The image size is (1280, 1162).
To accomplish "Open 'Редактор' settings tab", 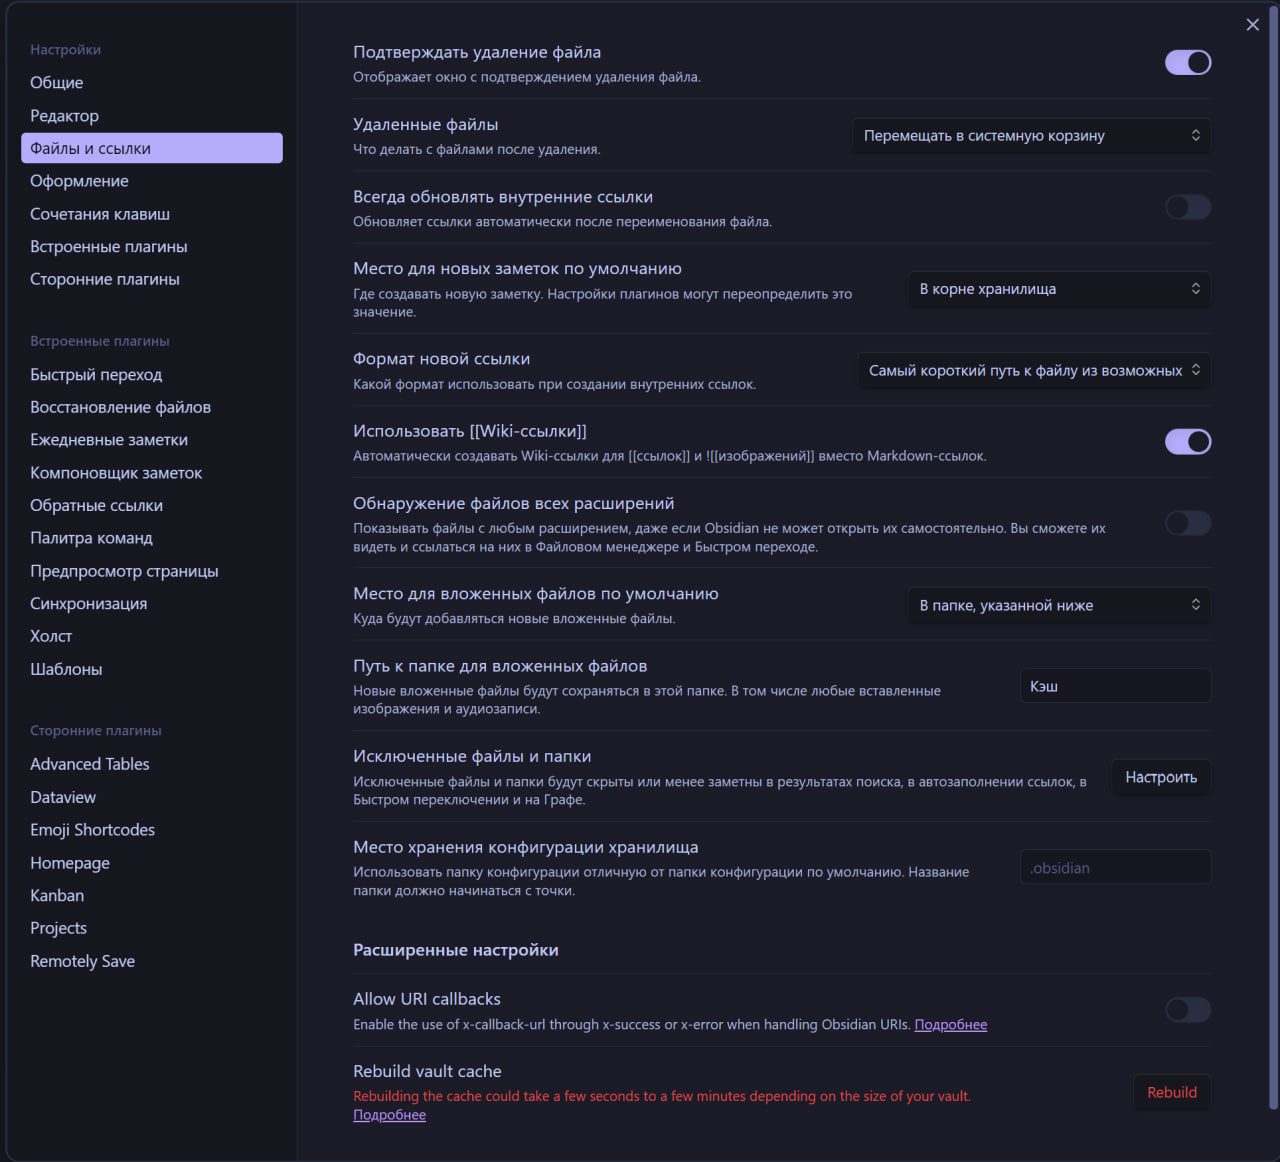I will pos(64,116).
